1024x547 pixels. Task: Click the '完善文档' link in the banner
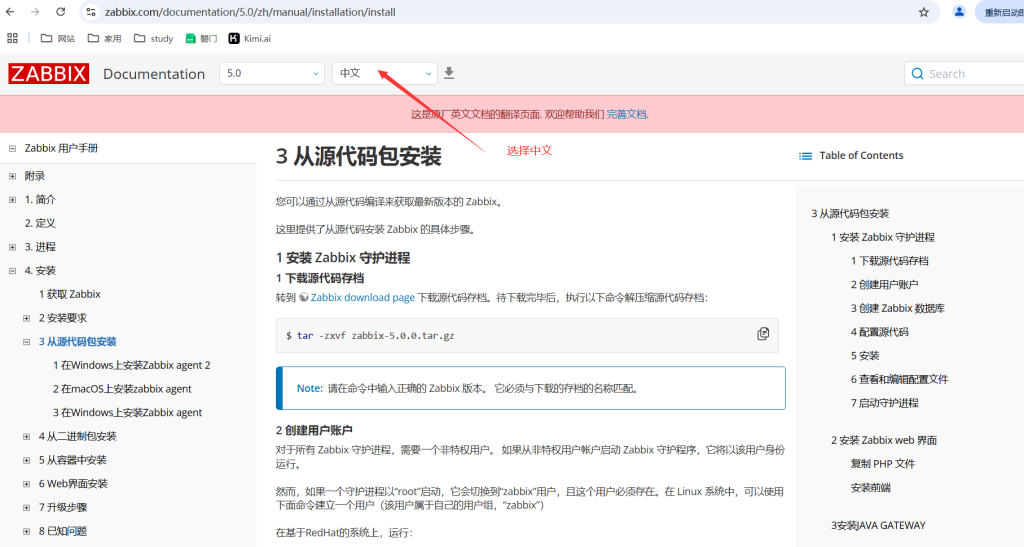pyautogui.click(x=627, y=115)
